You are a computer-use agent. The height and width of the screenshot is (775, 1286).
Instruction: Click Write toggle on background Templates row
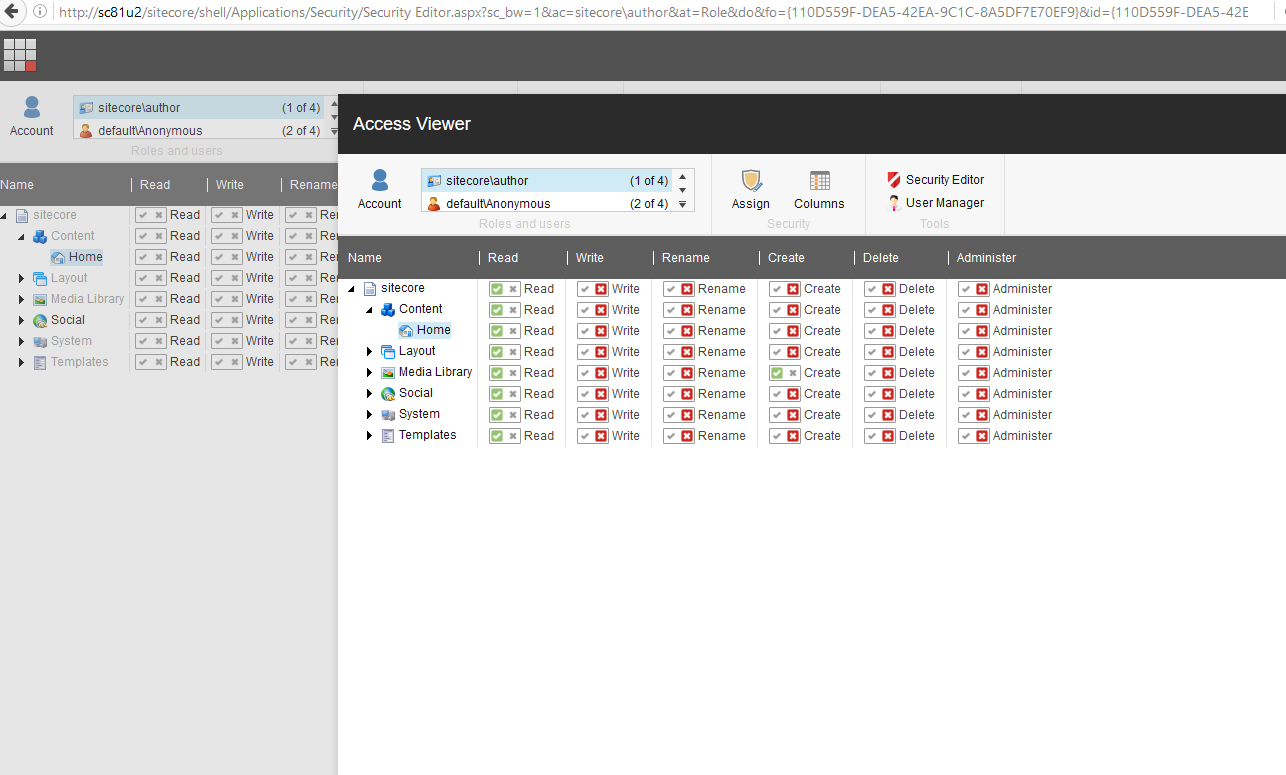tap(228, 362)
